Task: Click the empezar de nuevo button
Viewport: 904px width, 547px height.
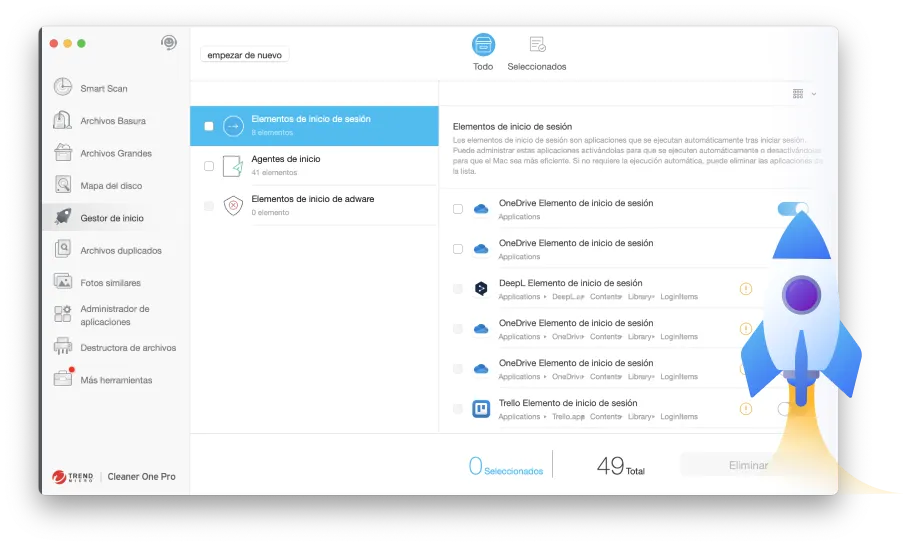Action: [x=244, y=55]
